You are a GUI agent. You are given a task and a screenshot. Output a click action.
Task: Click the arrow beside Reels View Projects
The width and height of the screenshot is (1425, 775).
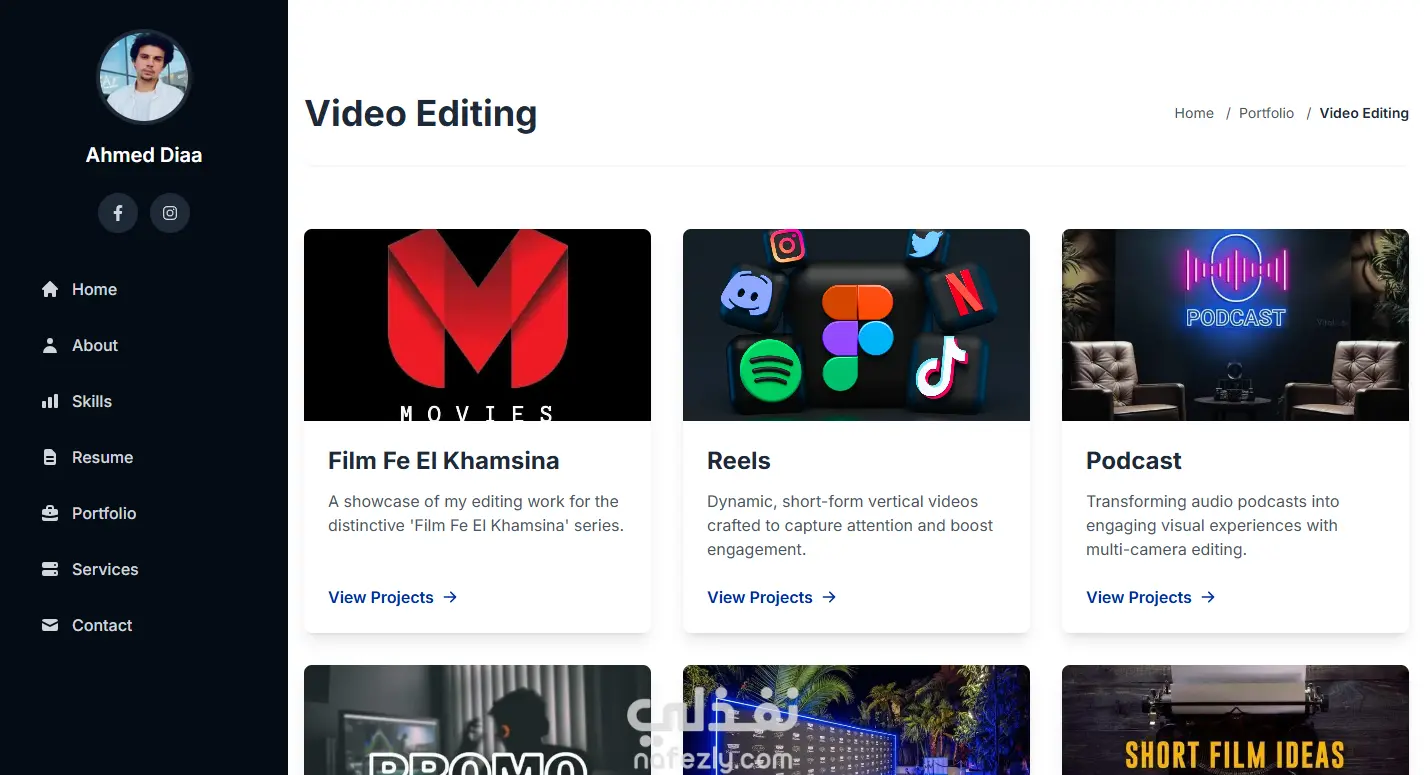point(829,597)
